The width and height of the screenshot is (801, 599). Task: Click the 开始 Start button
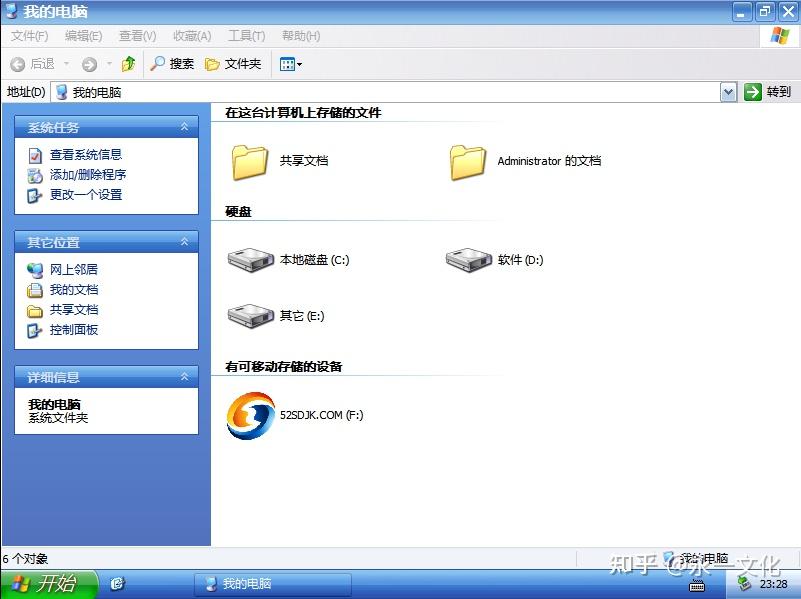tap(49, 584)
